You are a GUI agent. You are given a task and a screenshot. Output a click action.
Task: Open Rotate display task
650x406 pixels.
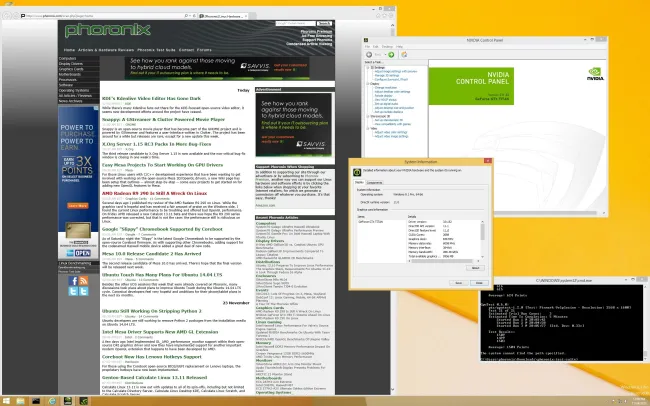point(383,96)
